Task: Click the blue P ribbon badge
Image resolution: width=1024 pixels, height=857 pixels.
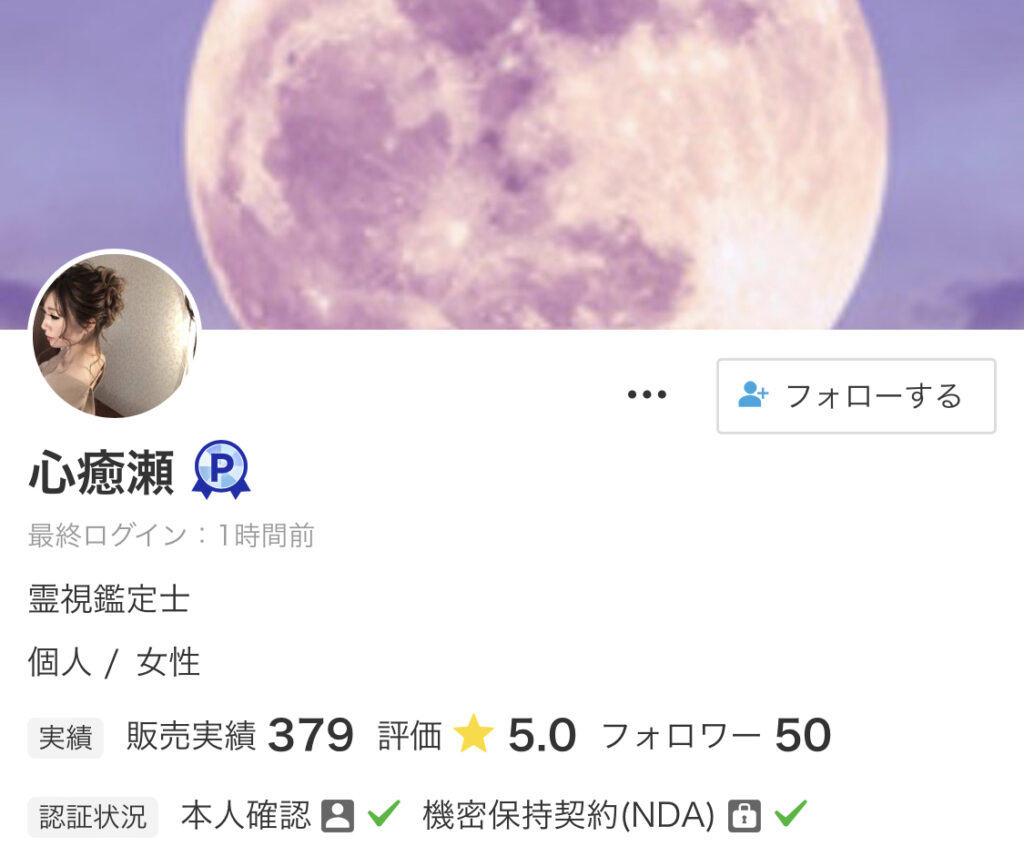Action: coord(221,470)
